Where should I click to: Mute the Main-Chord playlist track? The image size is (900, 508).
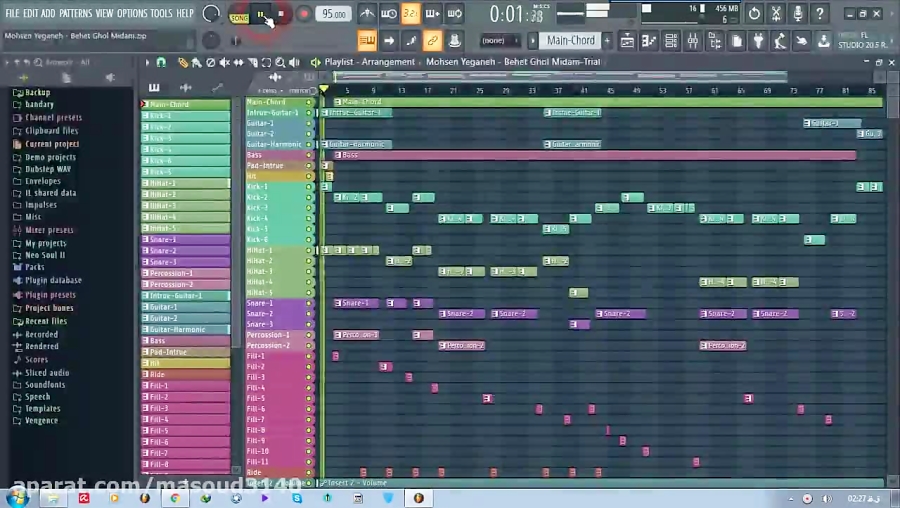pos(310,102)
